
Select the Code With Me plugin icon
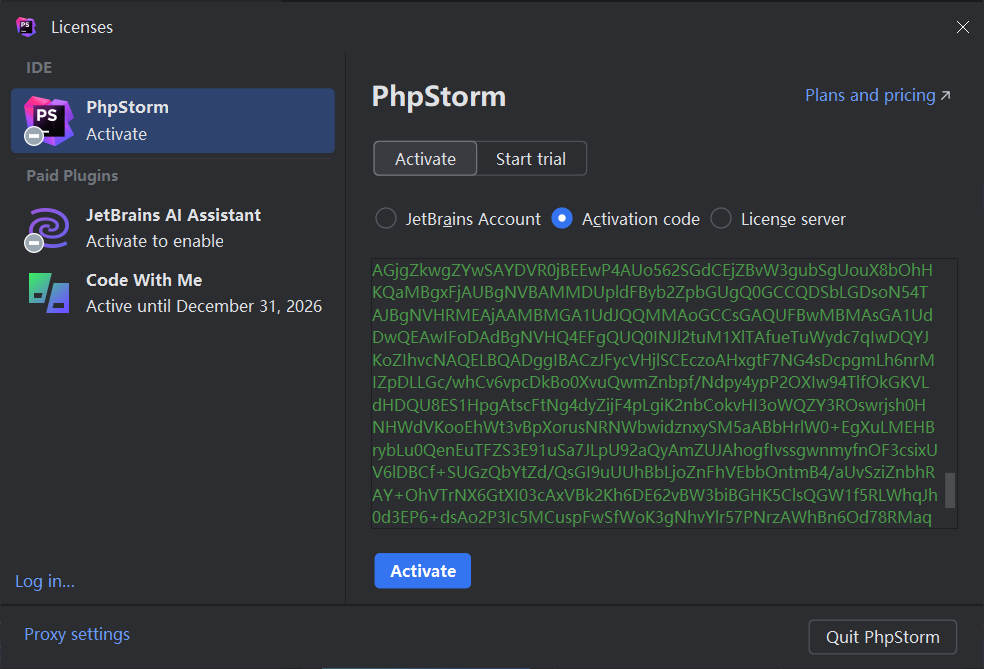click(49, 292)
